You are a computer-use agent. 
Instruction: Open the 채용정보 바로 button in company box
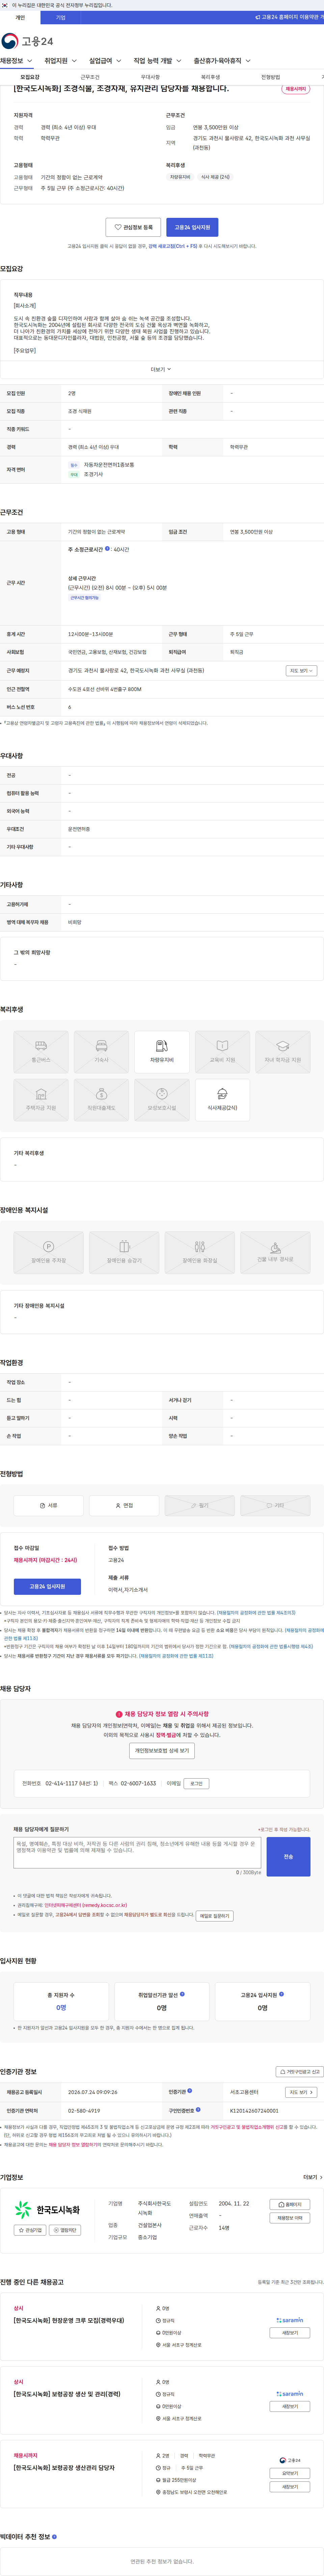(290, 2218)
